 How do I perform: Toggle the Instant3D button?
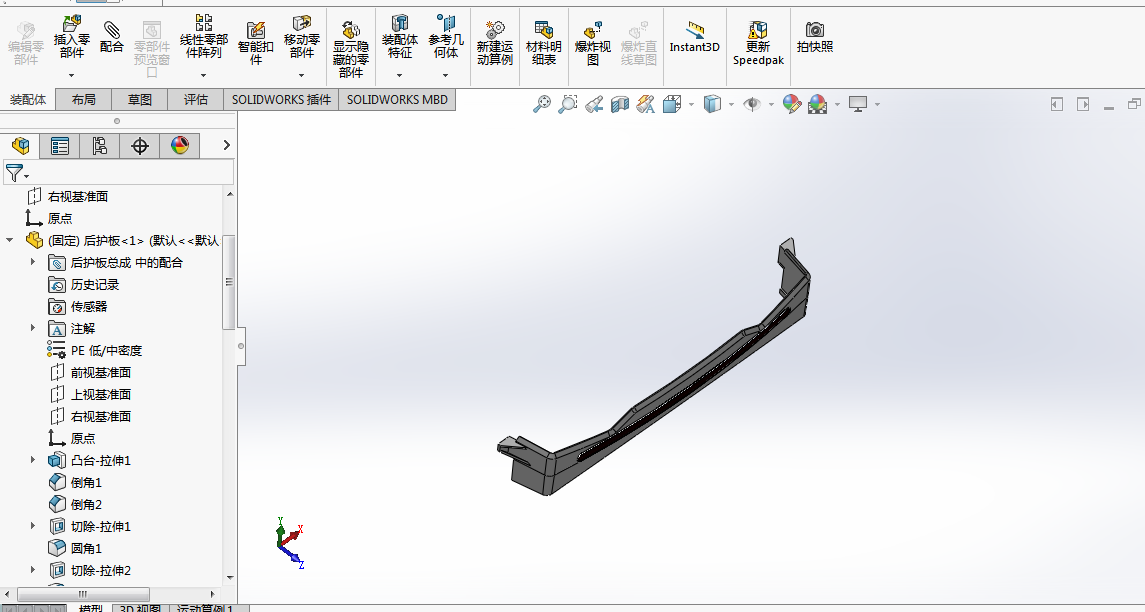(x=694, y=37)
